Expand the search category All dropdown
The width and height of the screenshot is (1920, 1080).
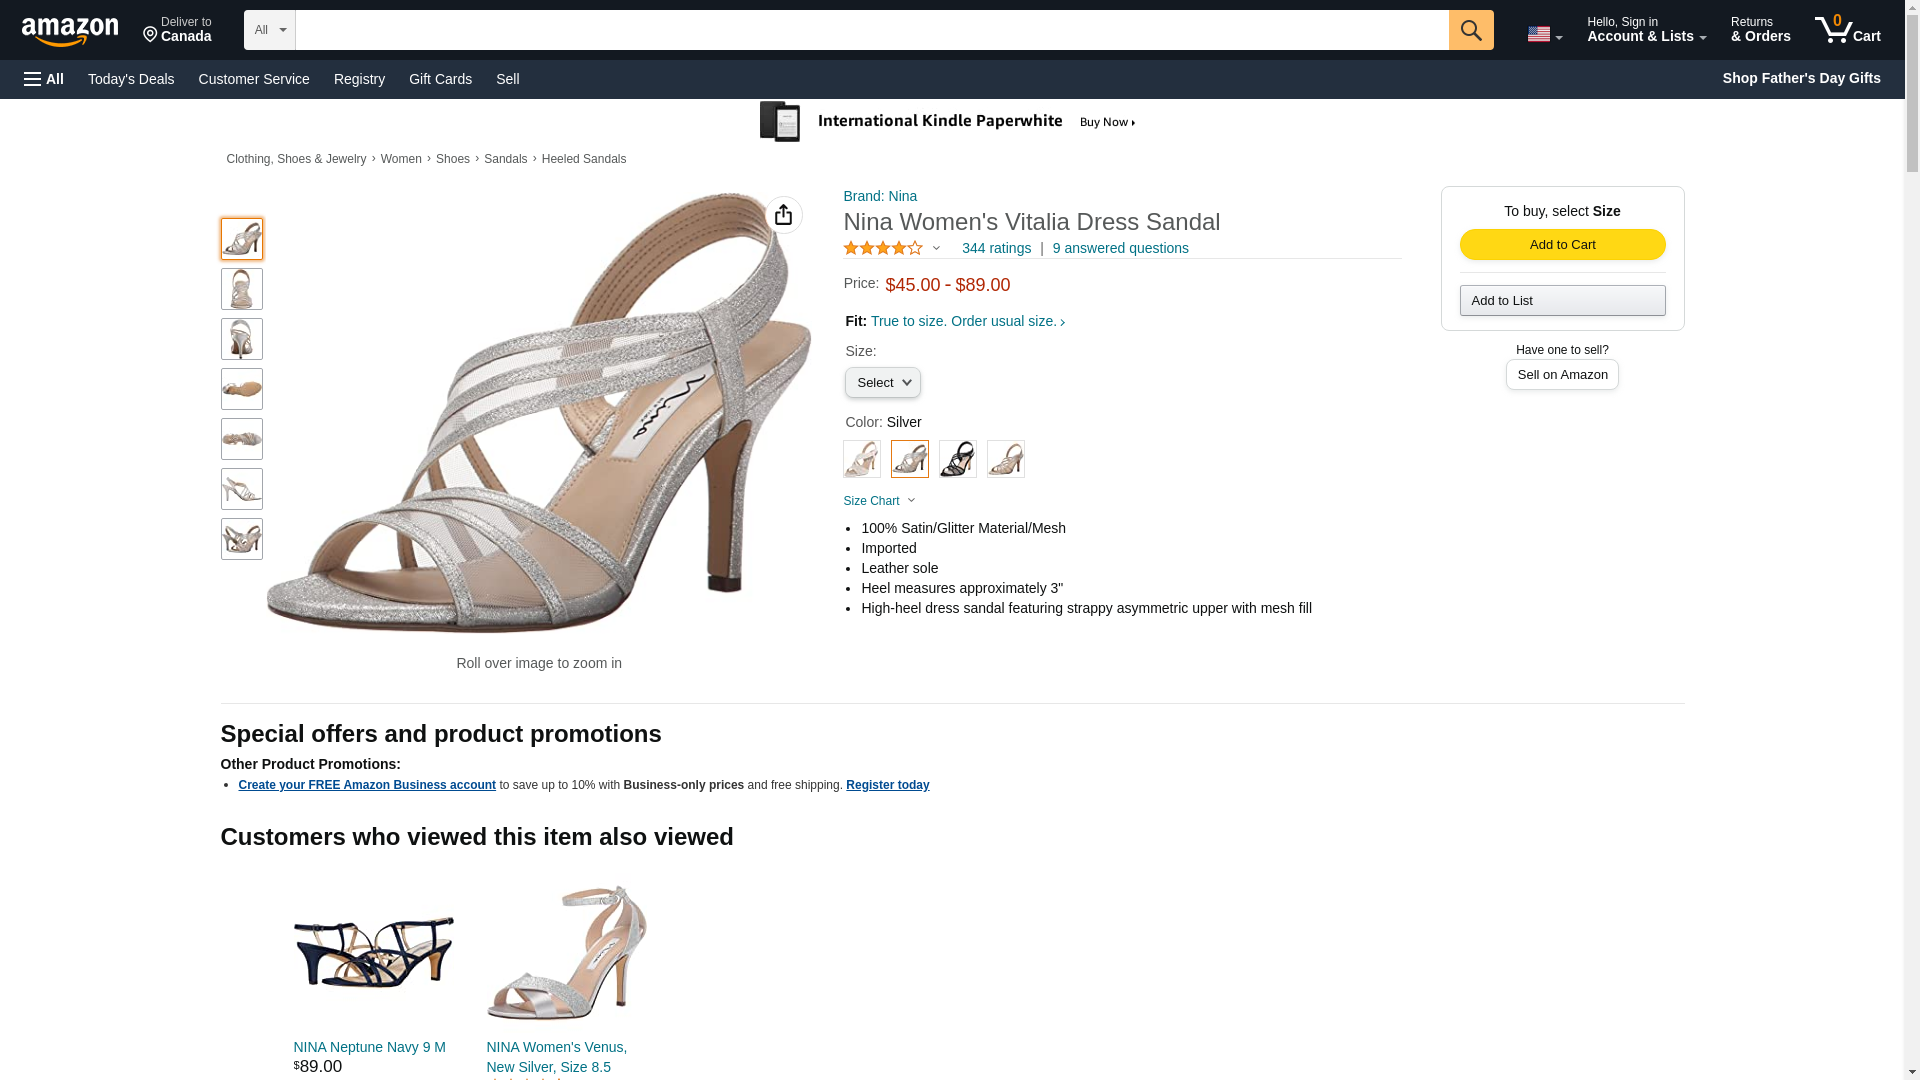pyautogui.click(x=270, y=30)
